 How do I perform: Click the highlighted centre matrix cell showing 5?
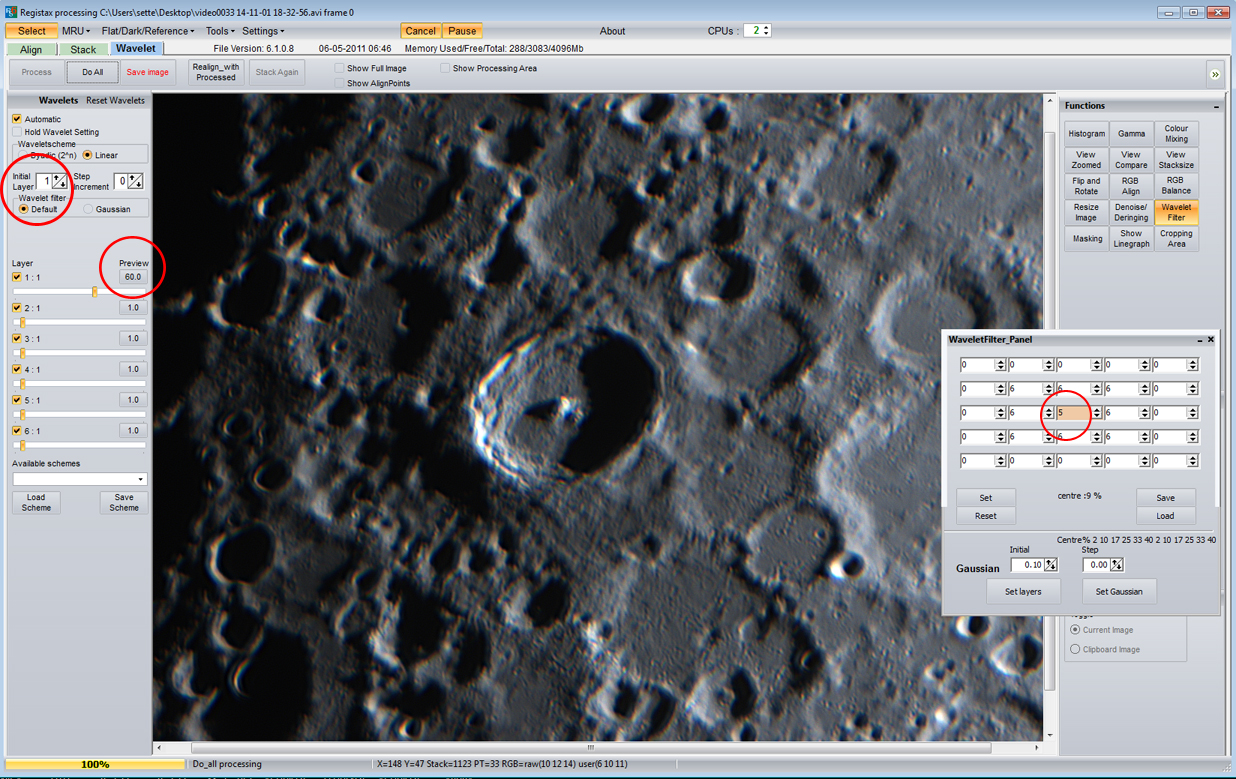point(1074,412)
